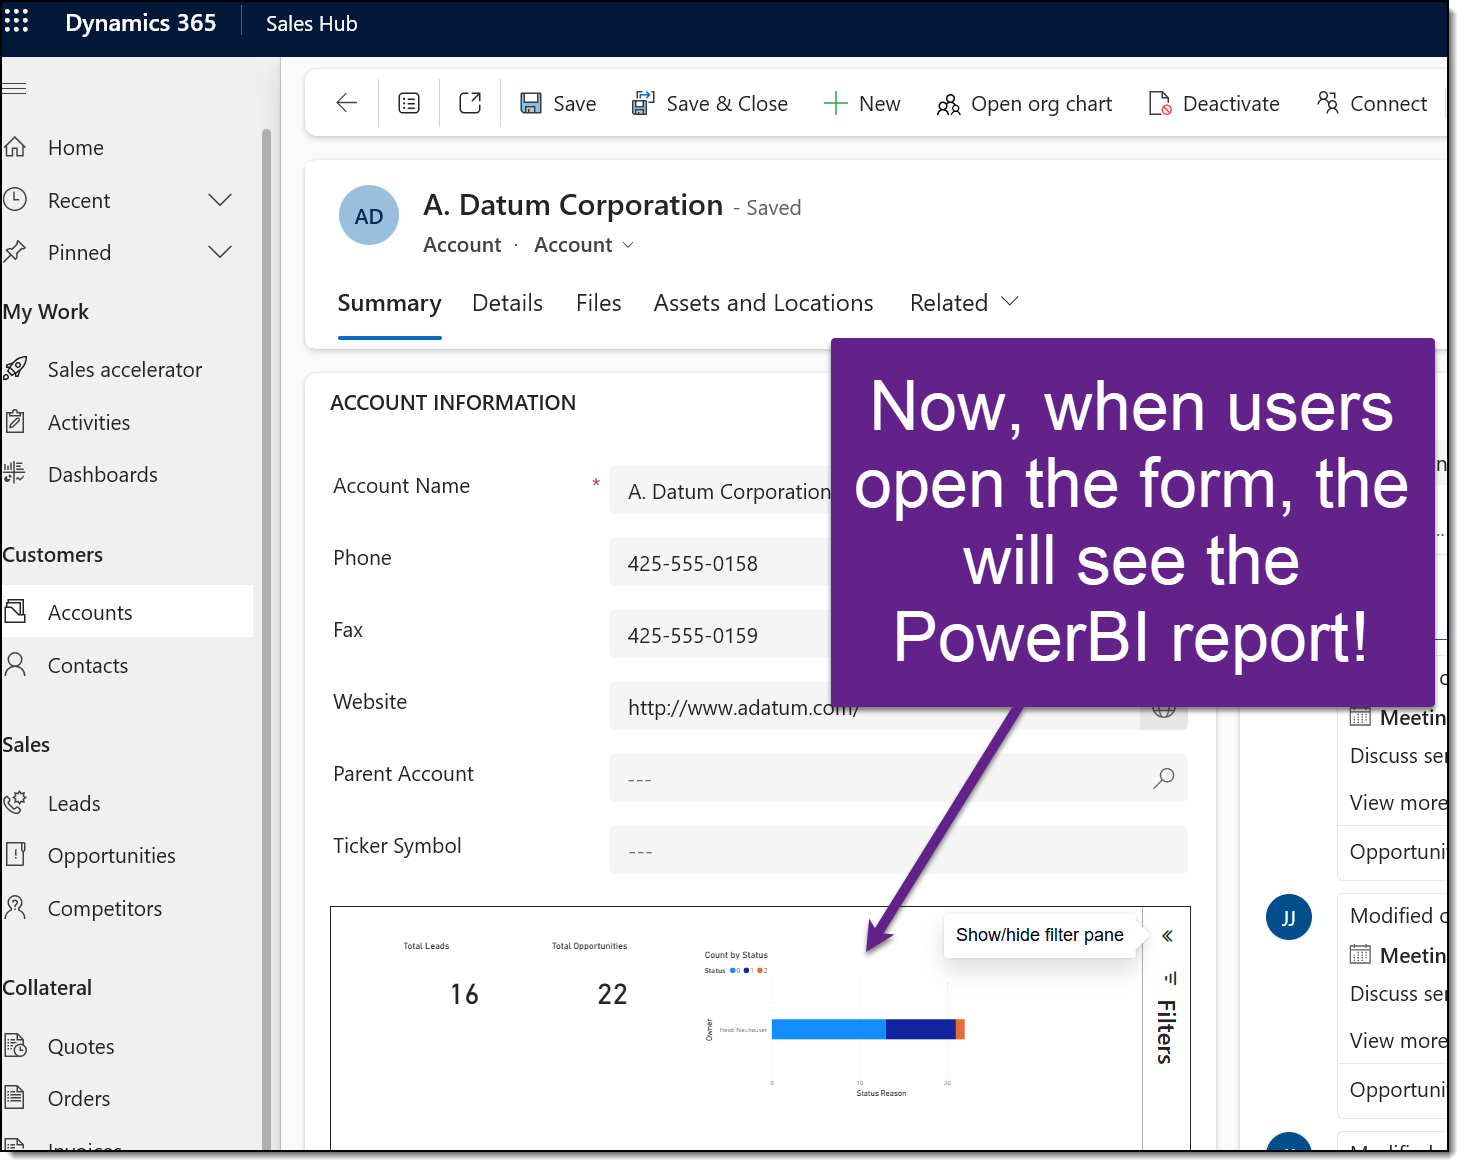Image resolution: width=1464 pixels, height=1167 pixels.
Task: Click the Save & Close icon
Action: pos(643,103)
